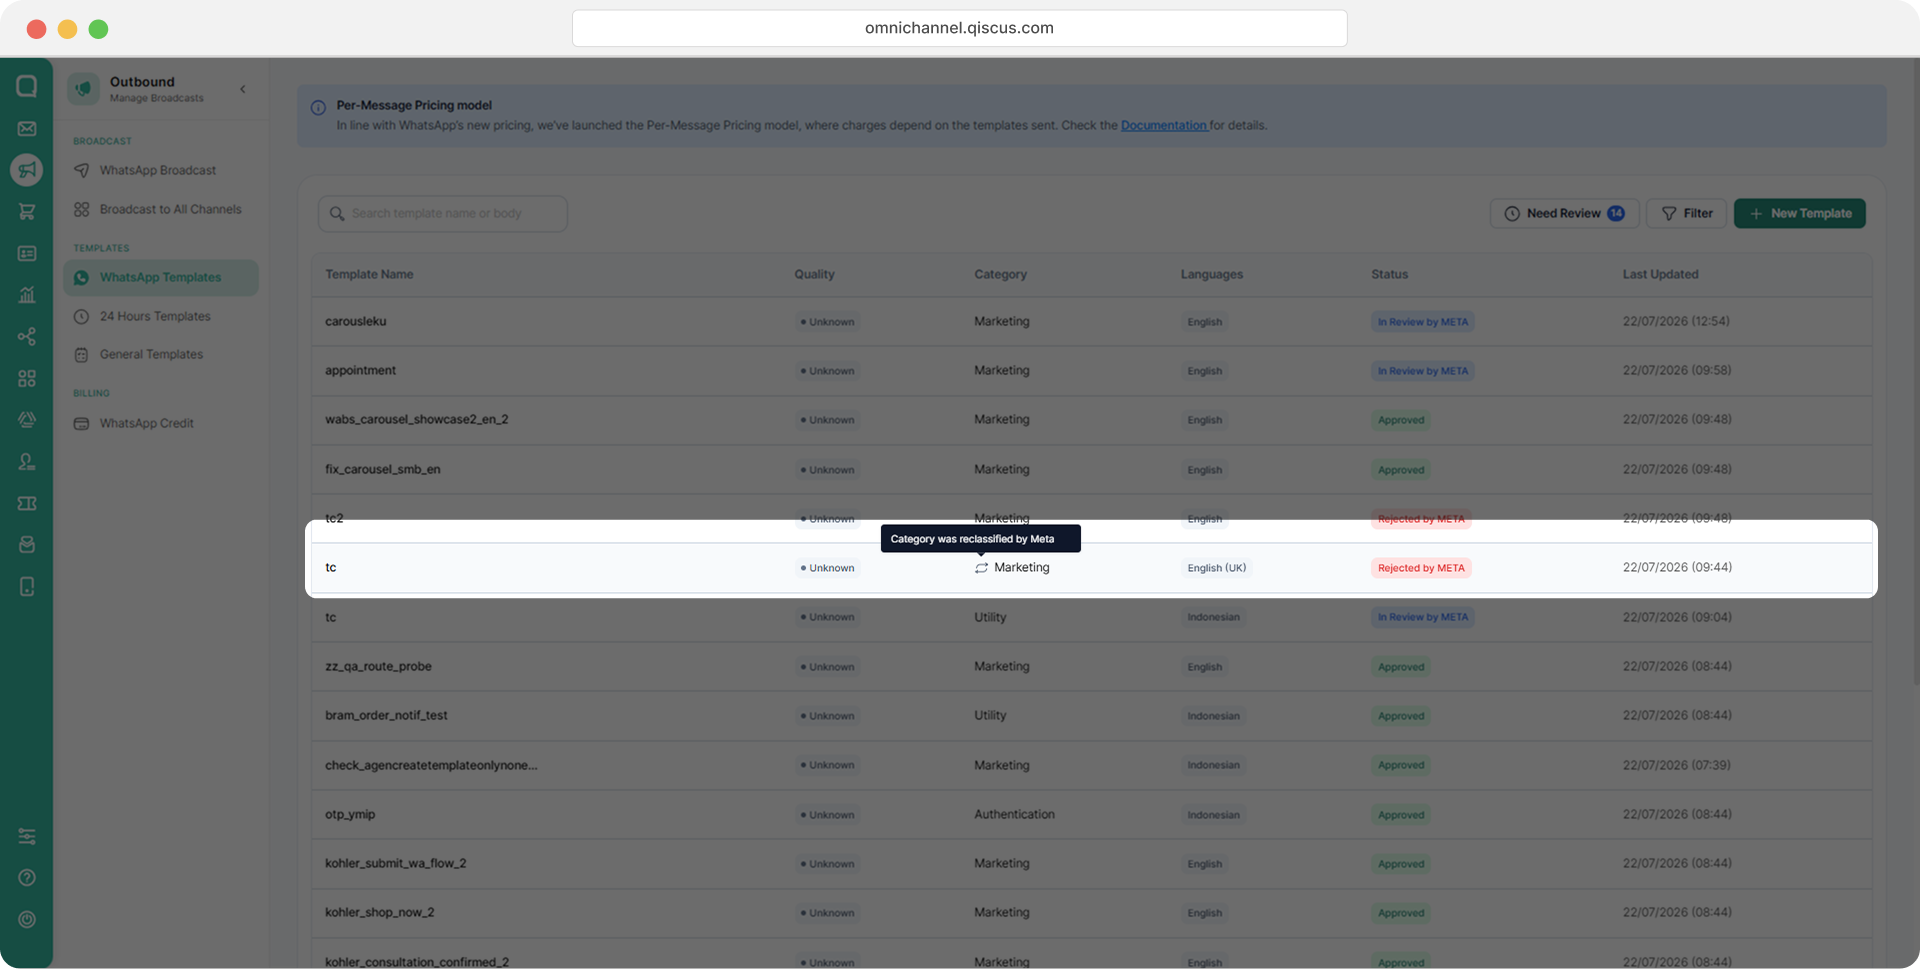Open the check_agencreatetemplateonlynone template
1920x969 pixels.
[x=1091, y=765]
